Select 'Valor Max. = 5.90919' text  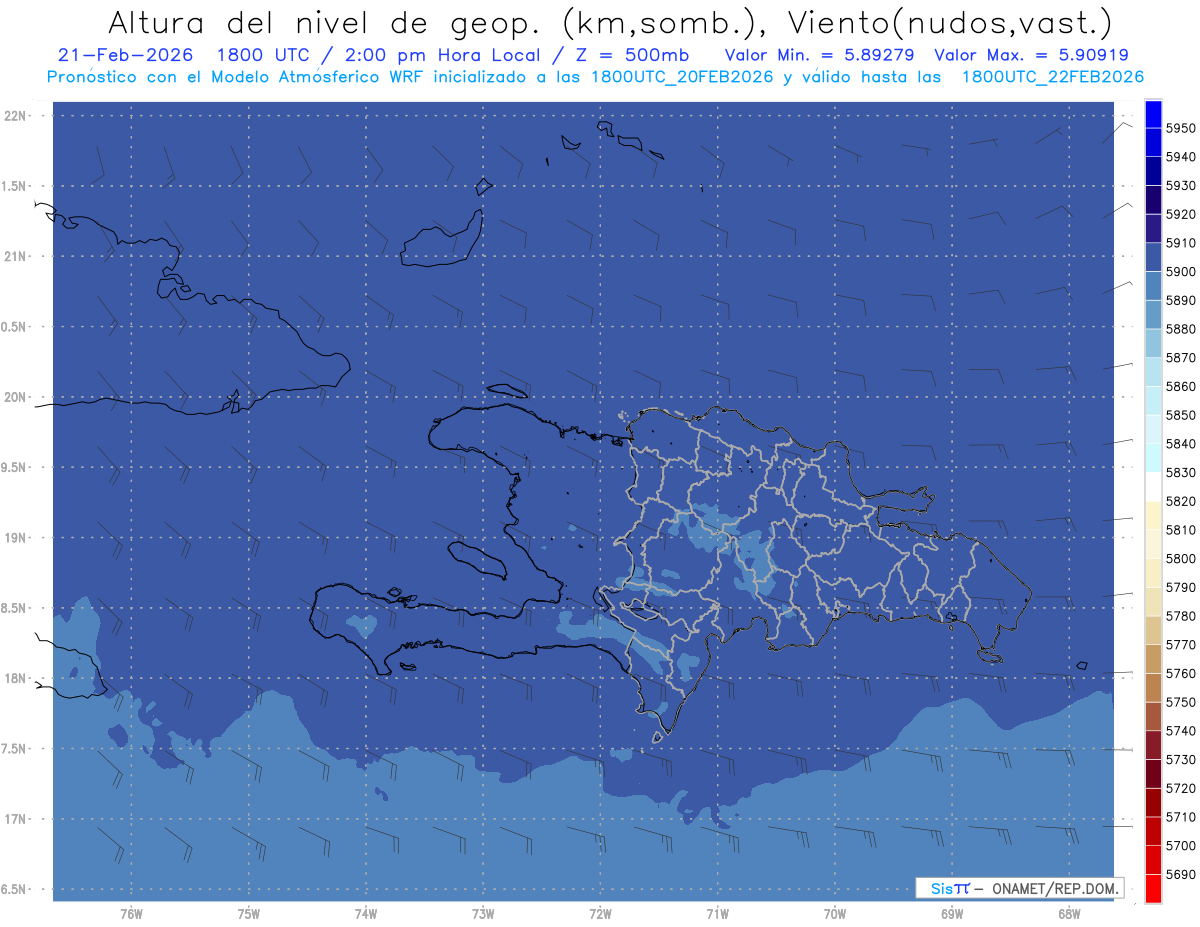pyautogui.click(x=1031, y=55)
